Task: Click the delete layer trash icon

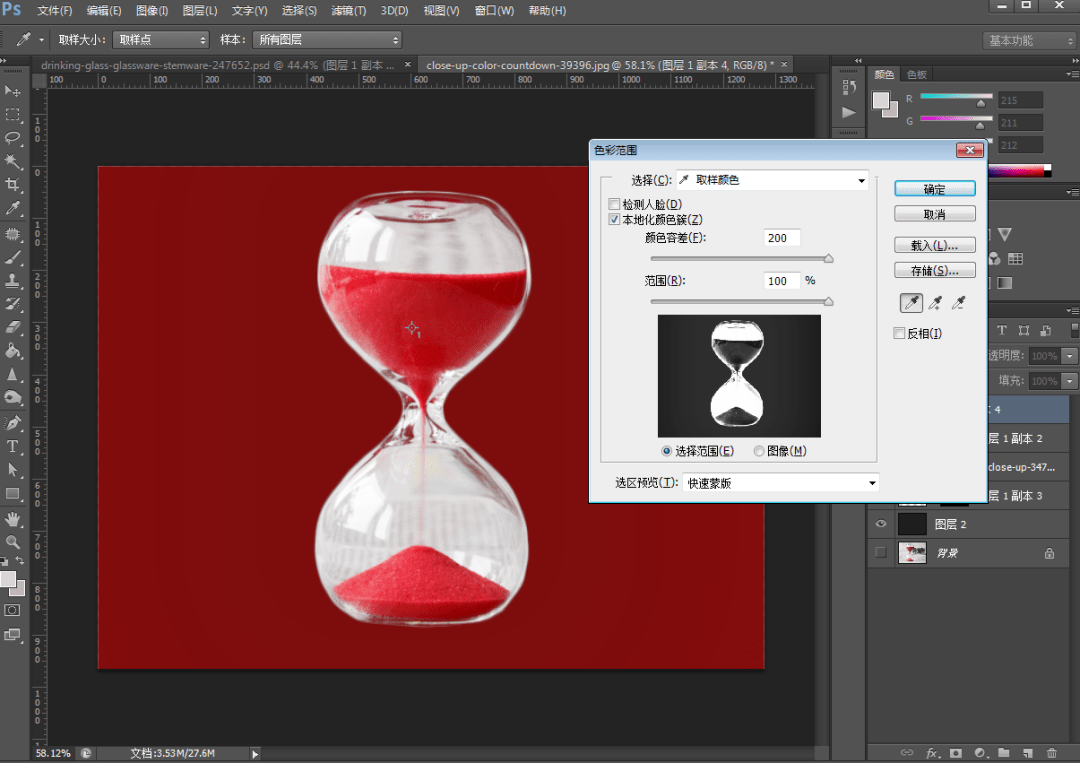Action: point(1051,753)
